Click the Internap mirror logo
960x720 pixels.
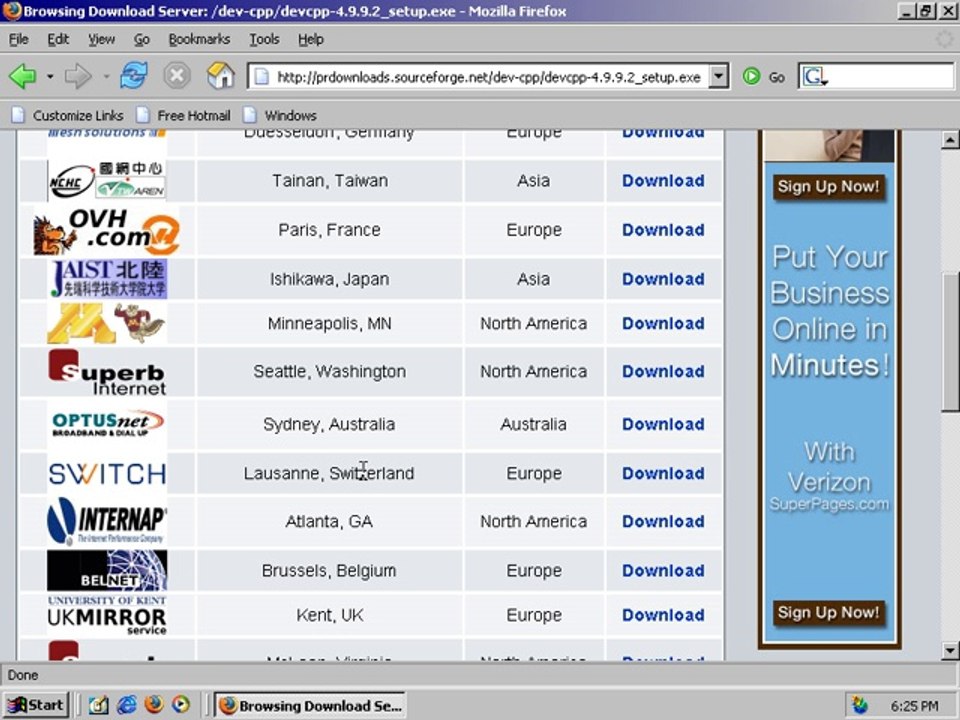107,522
